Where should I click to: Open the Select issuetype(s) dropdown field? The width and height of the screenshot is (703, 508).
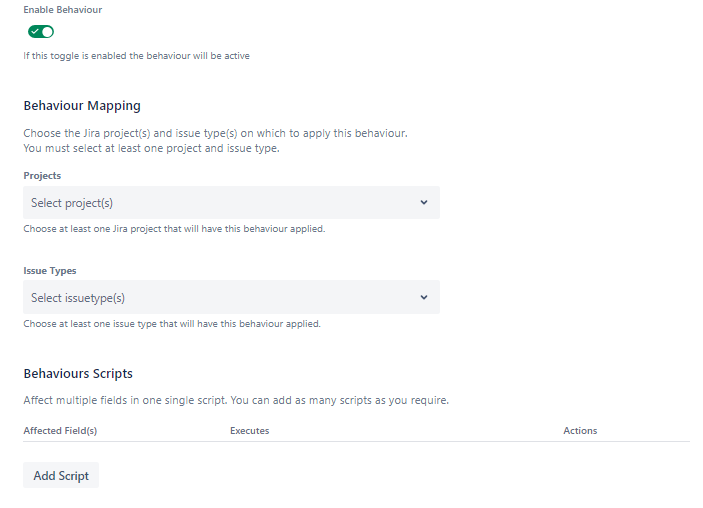(x=220, y=298)
